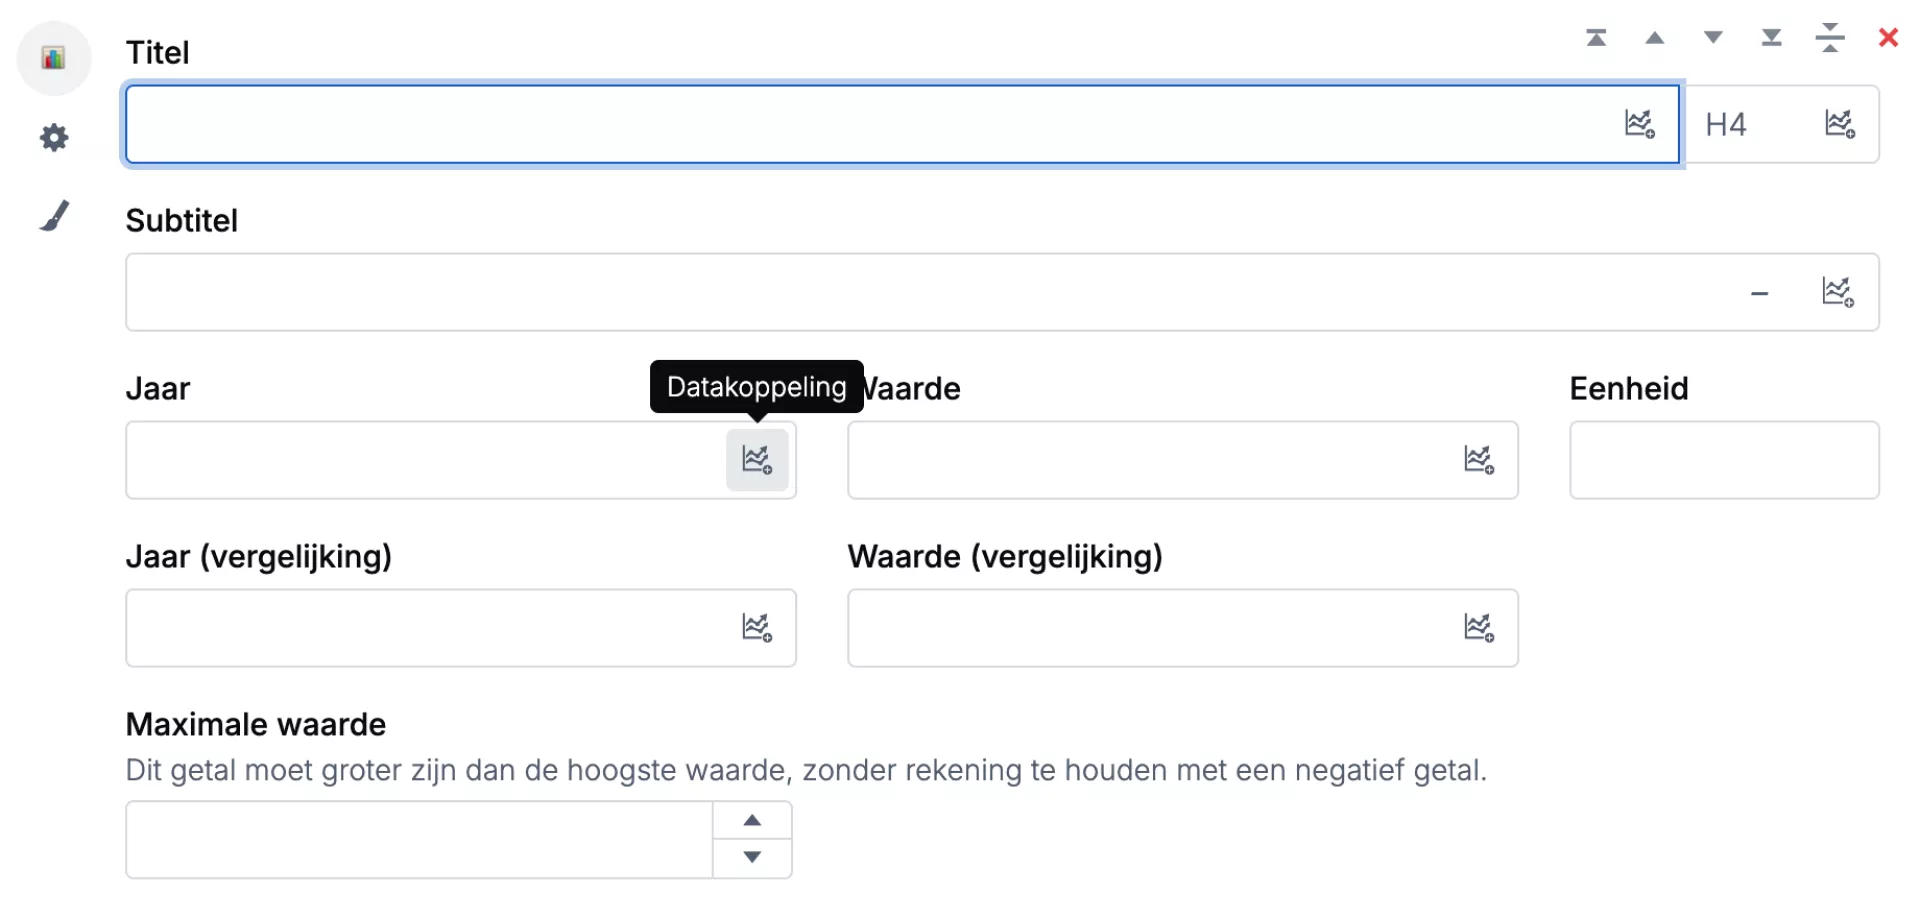Viewport: 1920px width, 918px height.
Task: Decrease the Maximale waarde value
Action: pos(752,857)
